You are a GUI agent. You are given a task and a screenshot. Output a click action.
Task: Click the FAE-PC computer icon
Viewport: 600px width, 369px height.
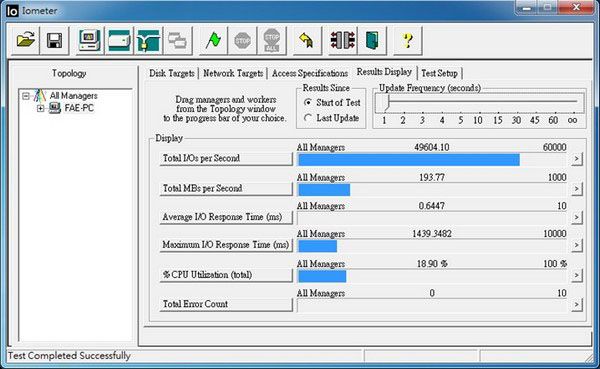point(55,108)
